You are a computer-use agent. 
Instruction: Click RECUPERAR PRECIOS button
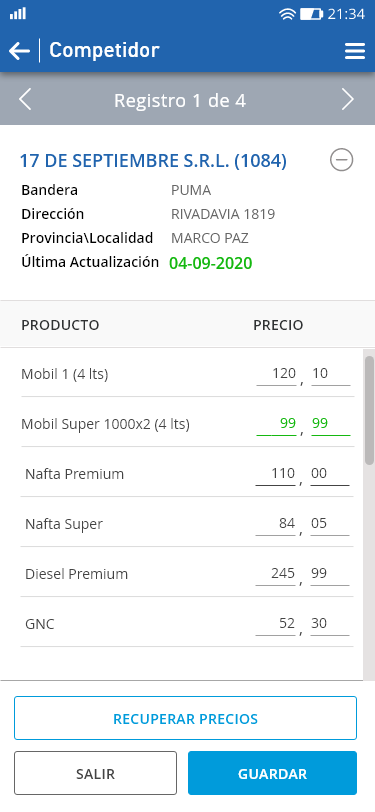point(185,718)
